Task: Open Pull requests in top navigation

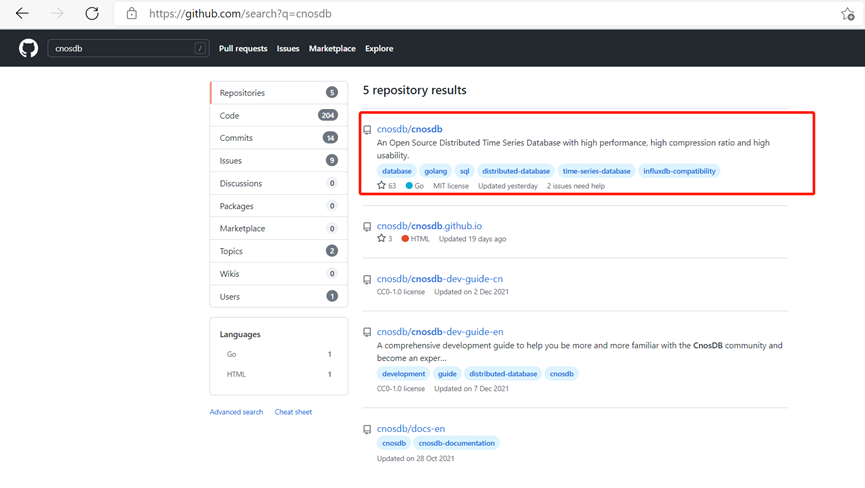Action: 243,49
